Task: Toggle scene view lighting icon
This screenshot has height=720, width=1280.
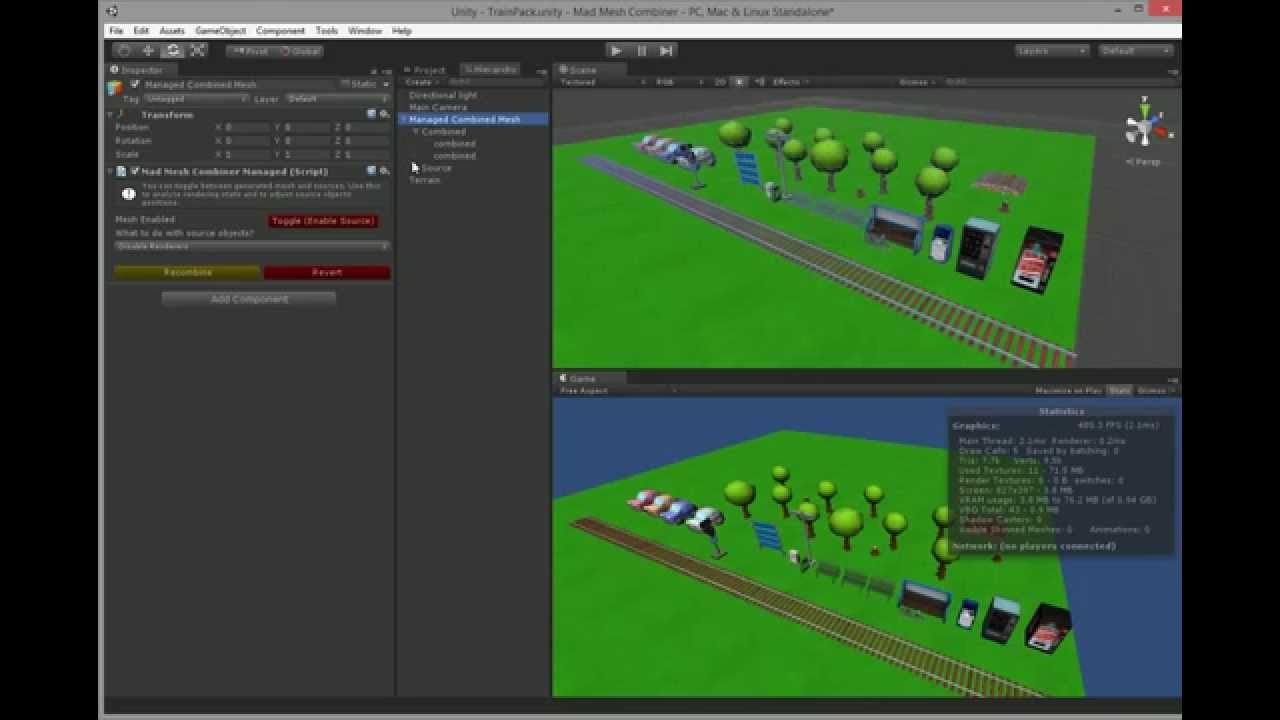Action: tap(739, 82)
